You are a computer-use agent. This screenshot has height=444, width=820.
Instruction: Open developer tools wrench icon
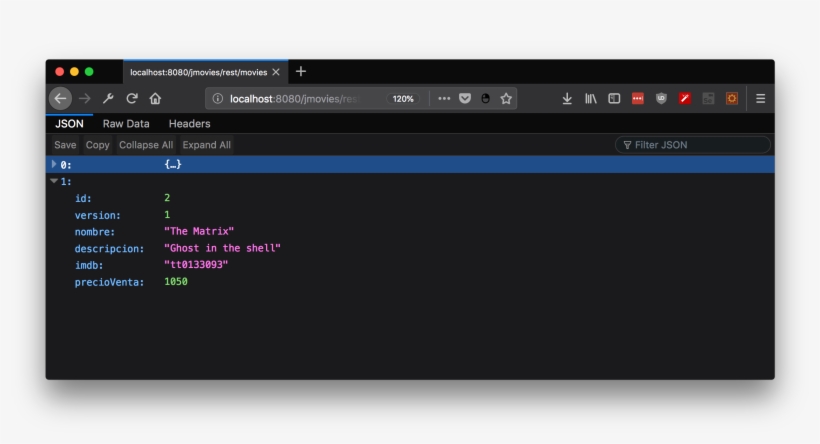[x=108, y=98]
